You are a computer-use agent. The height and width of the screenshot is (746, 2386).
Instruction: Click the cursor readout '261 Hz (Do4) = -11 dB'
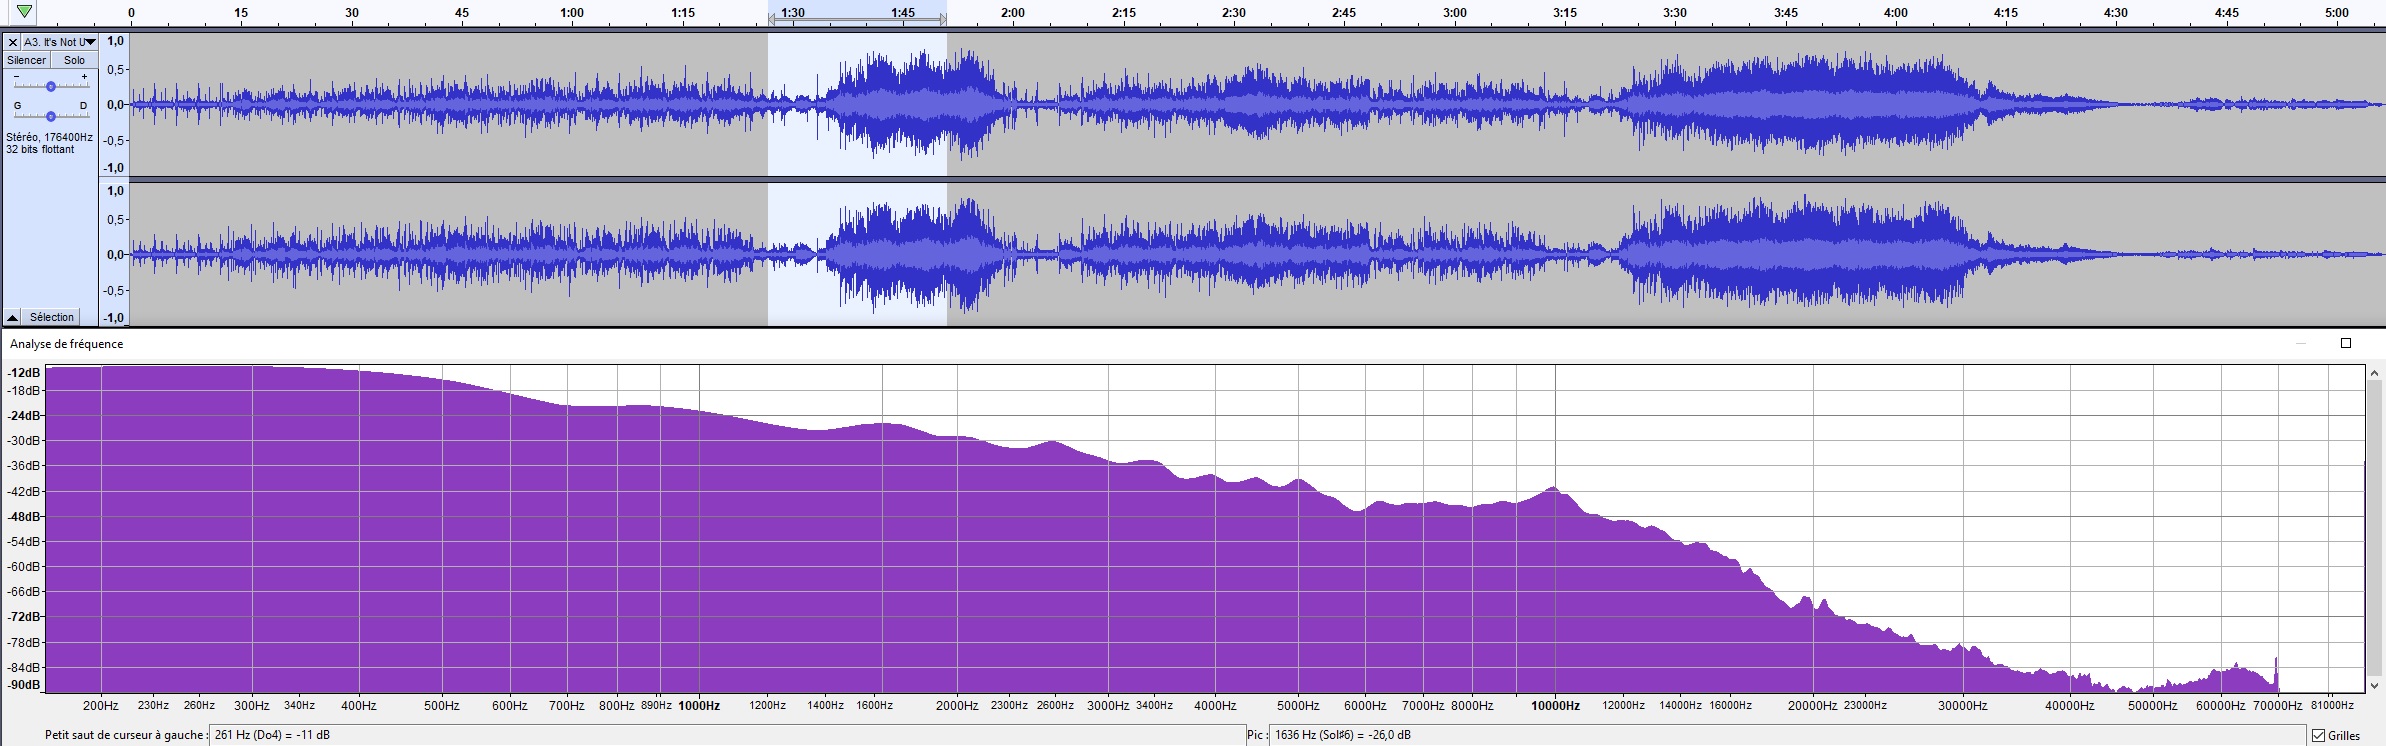coord(272,735)
